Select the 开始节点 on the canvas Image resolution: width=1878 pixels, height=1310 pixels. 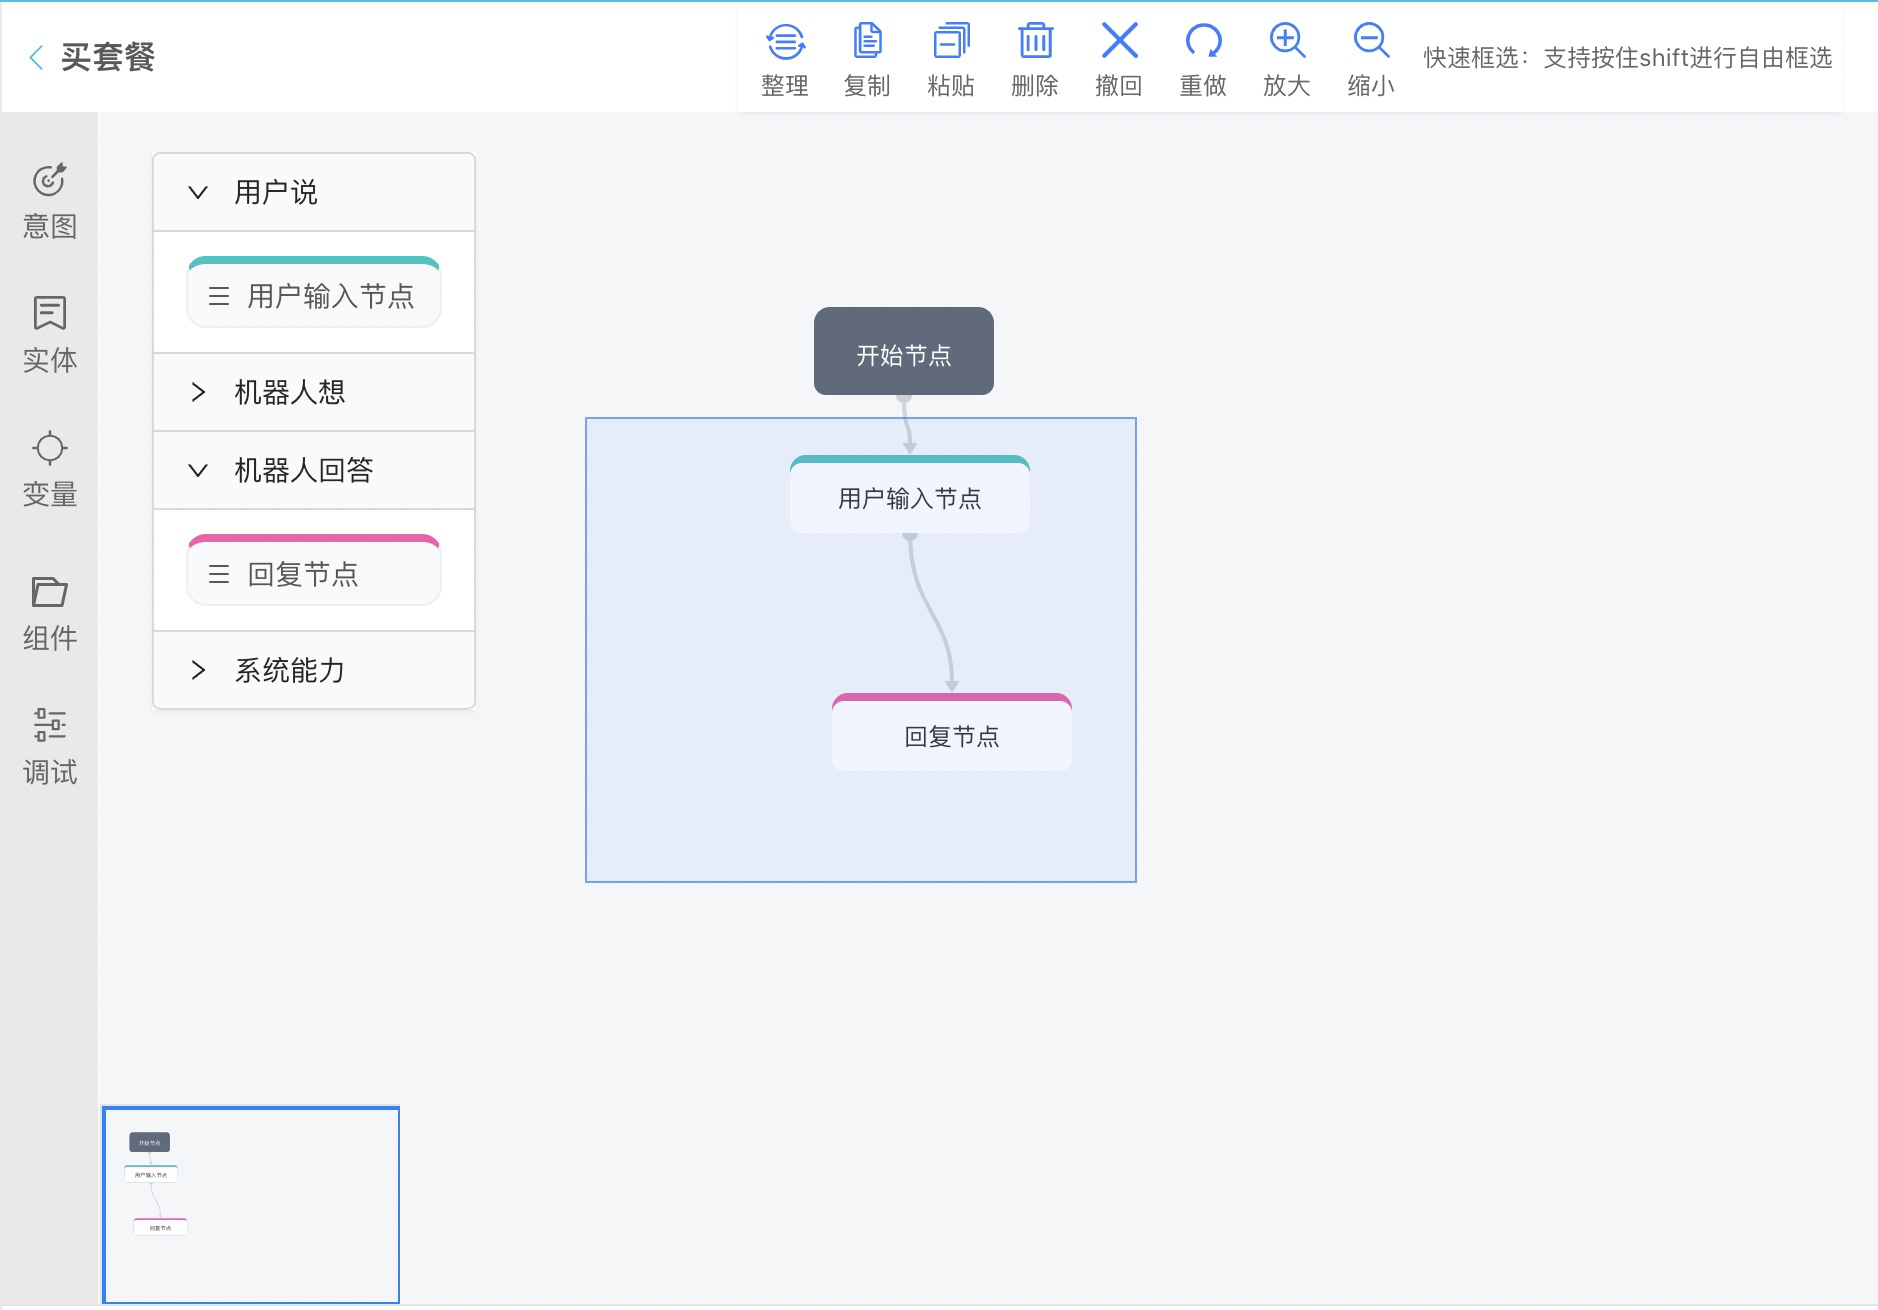point(904,351)
